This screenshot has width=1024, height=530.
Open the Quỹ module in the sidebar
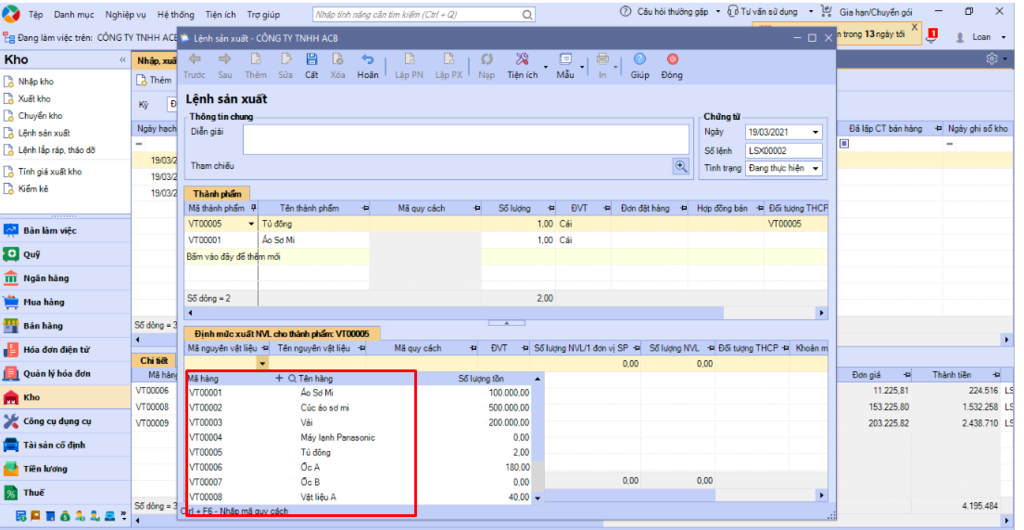(65, 255)
